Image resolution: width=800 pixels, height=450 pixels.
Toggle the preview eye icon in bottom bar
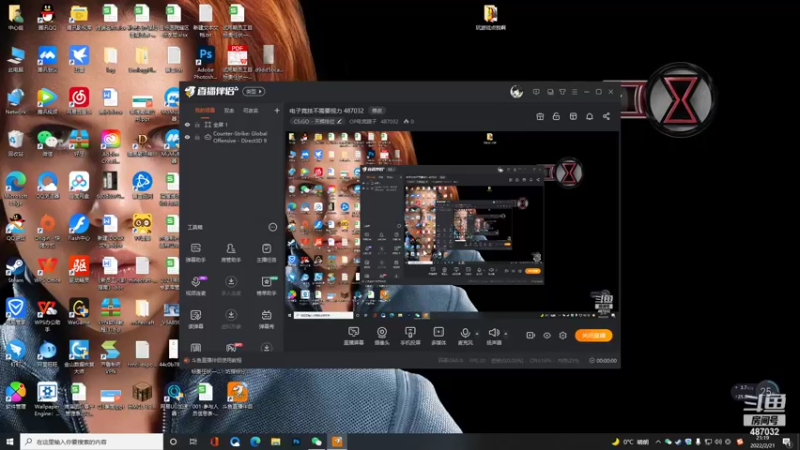[547, 335]
